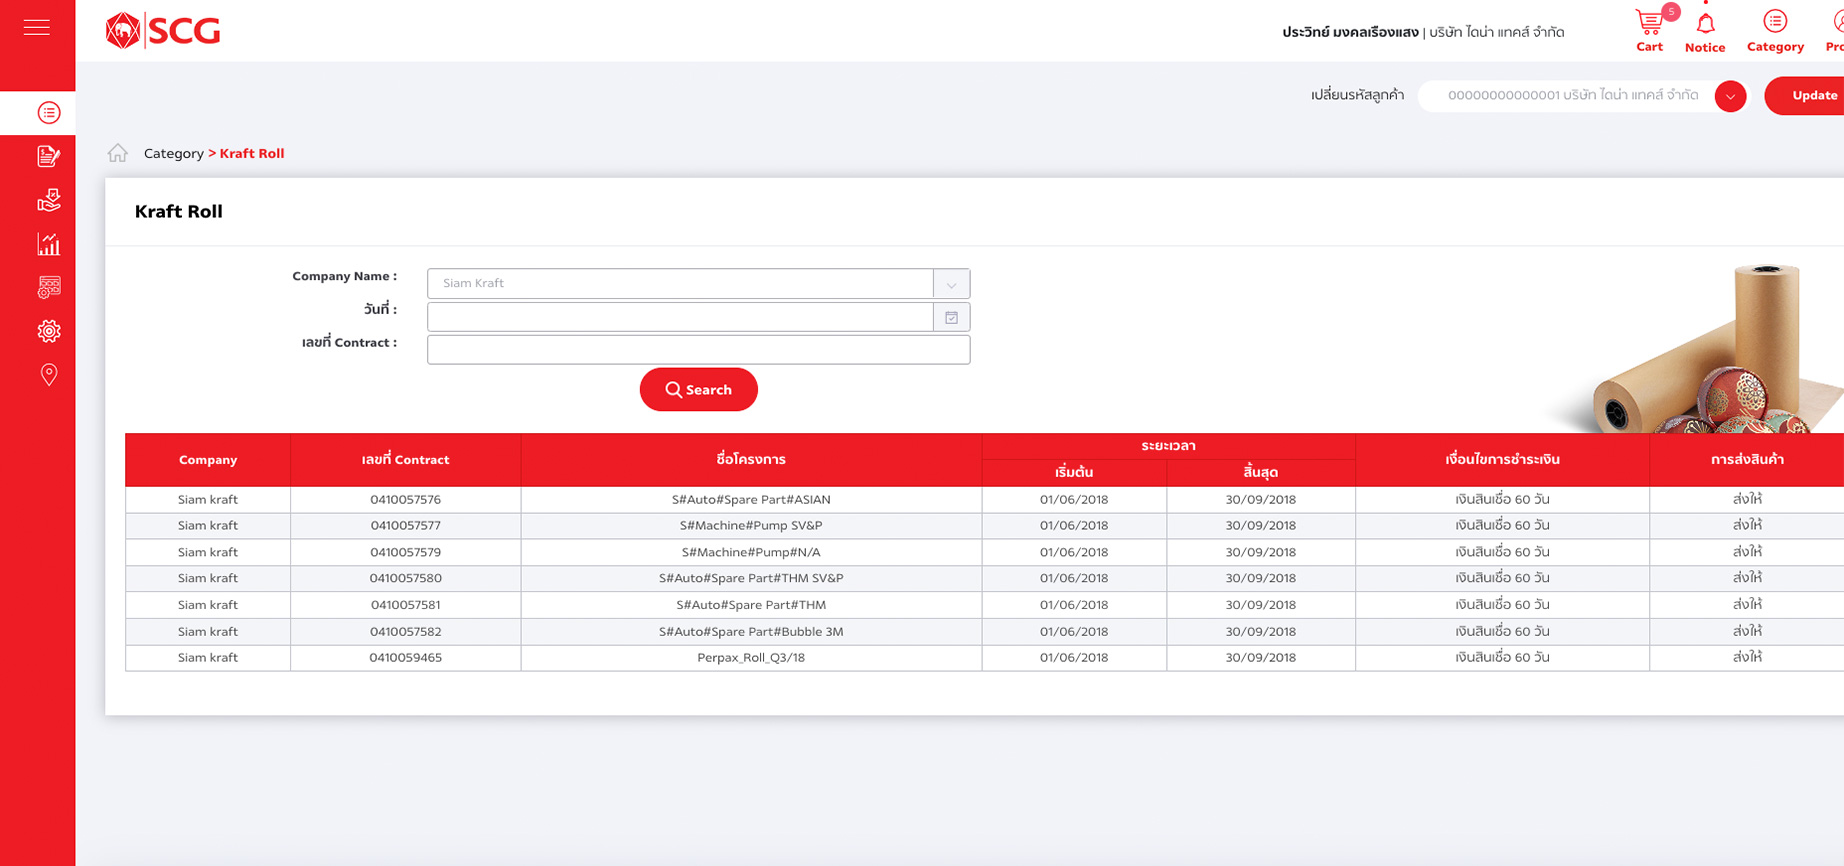Open the hand receiving payment sidebar icon
Viewport: 1844px width, 866px height.
[49, 200]
